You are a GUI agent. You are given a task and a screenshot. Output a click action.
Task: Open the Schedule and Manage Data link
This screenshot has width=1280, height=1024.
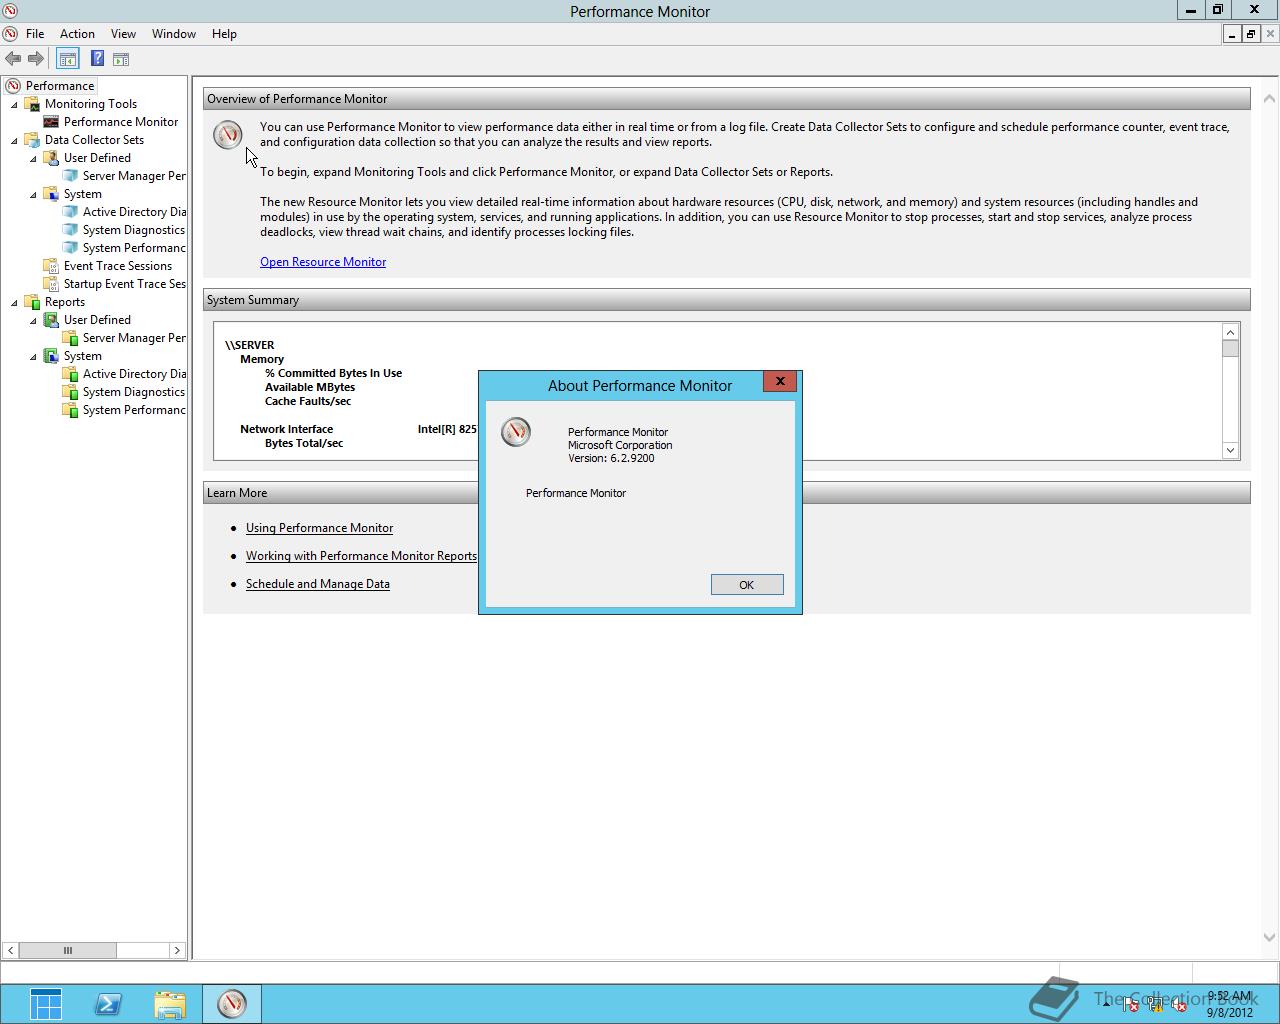click(318, 584)
